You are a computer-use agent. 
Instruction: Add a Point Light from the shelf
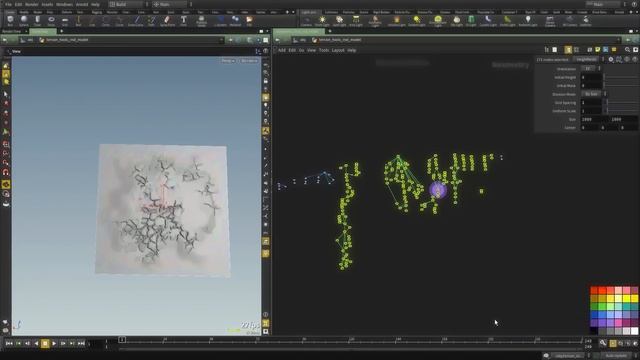point(322,21)
